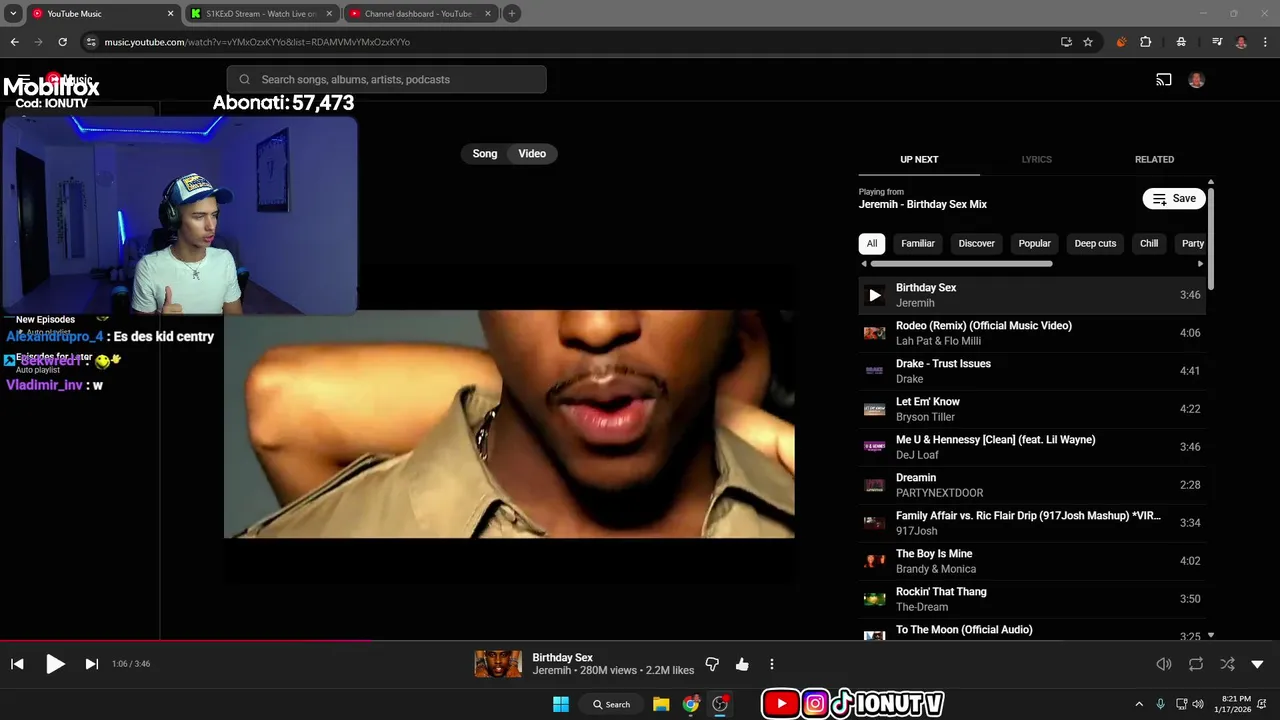This screenshot has height=720, width=1280.
Task: Select Drake - Trust Issues in queue
Action: (x=1032, y=371)
